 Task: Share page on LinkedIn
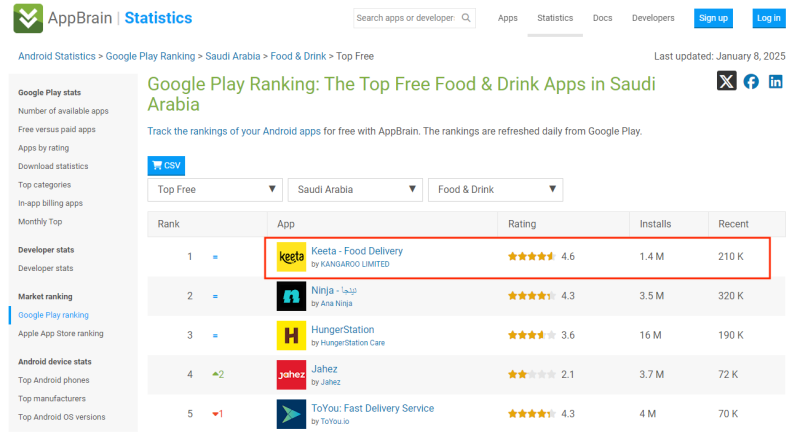click(x=776, y=81)
